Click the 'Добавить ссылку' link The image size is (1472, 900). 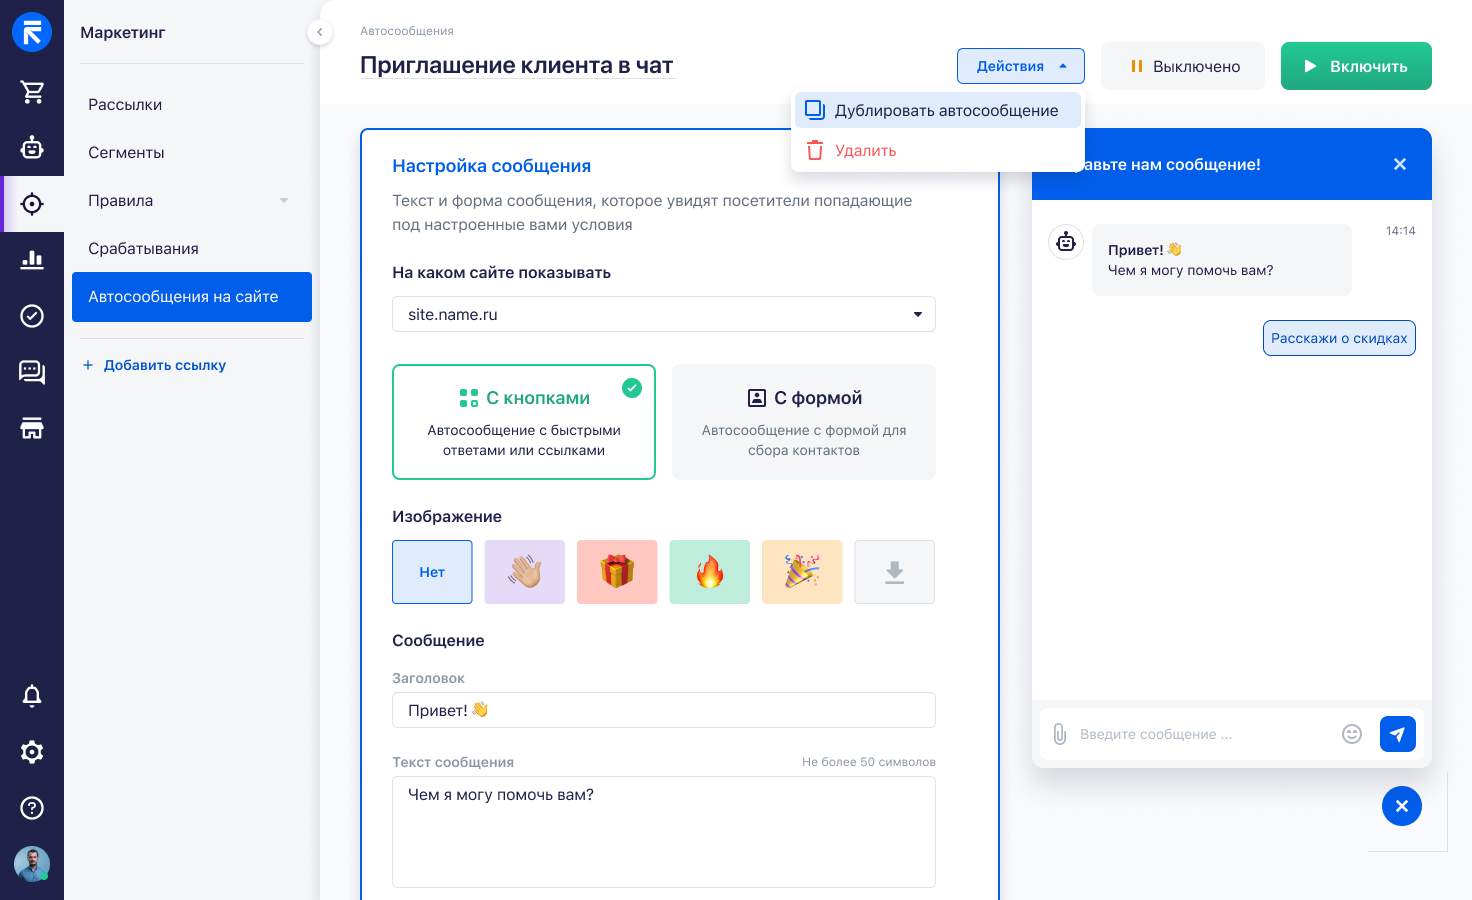coord(164,365)
